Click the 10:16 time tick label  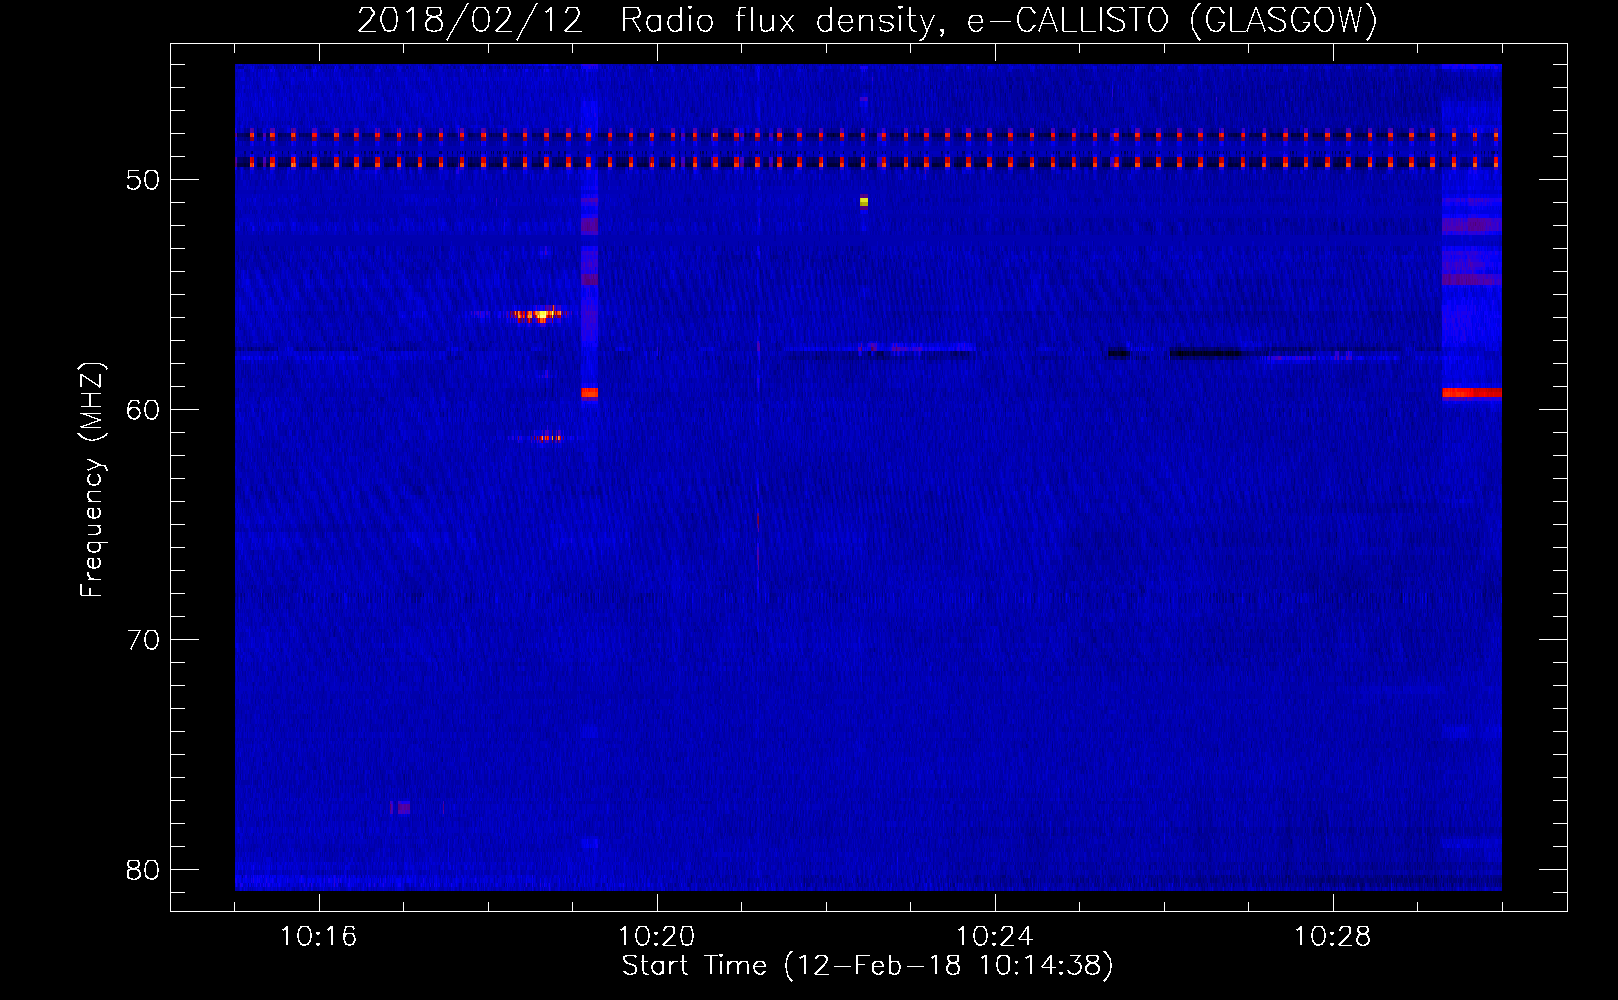pos(318,936)
